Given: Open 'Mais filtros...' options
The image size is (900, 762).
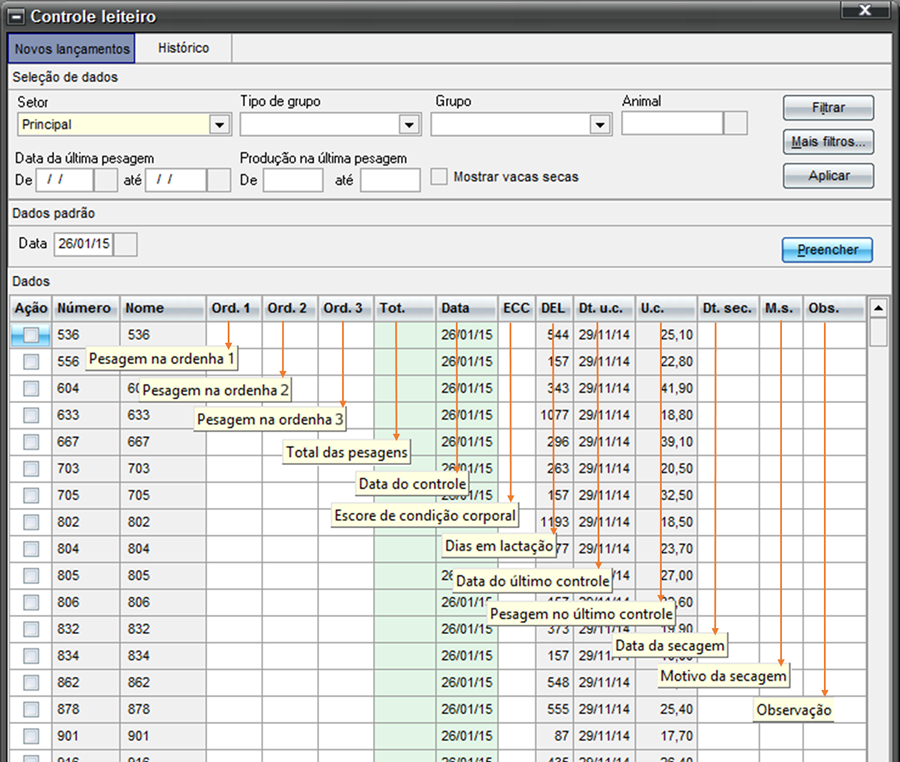Looking at the screenshot, I should (828, 142).
